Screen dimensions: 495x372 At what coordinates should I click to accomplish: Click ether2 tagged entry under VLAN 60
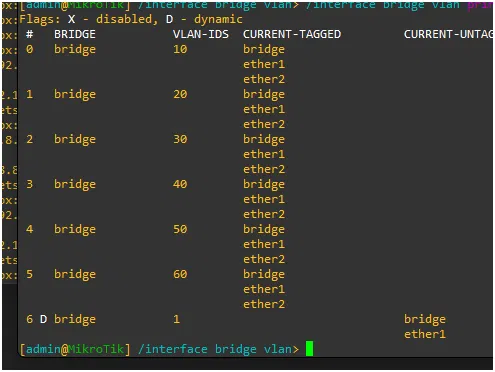(264, 304)
